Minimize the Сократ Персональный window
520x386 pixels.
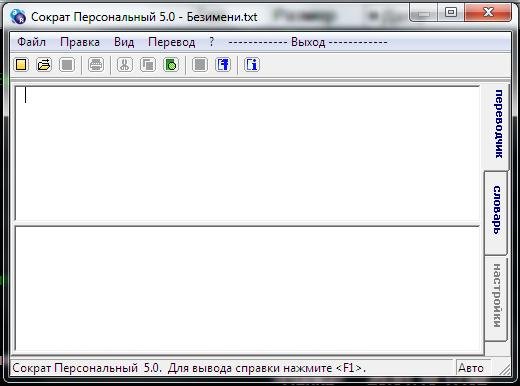[424, 13]
